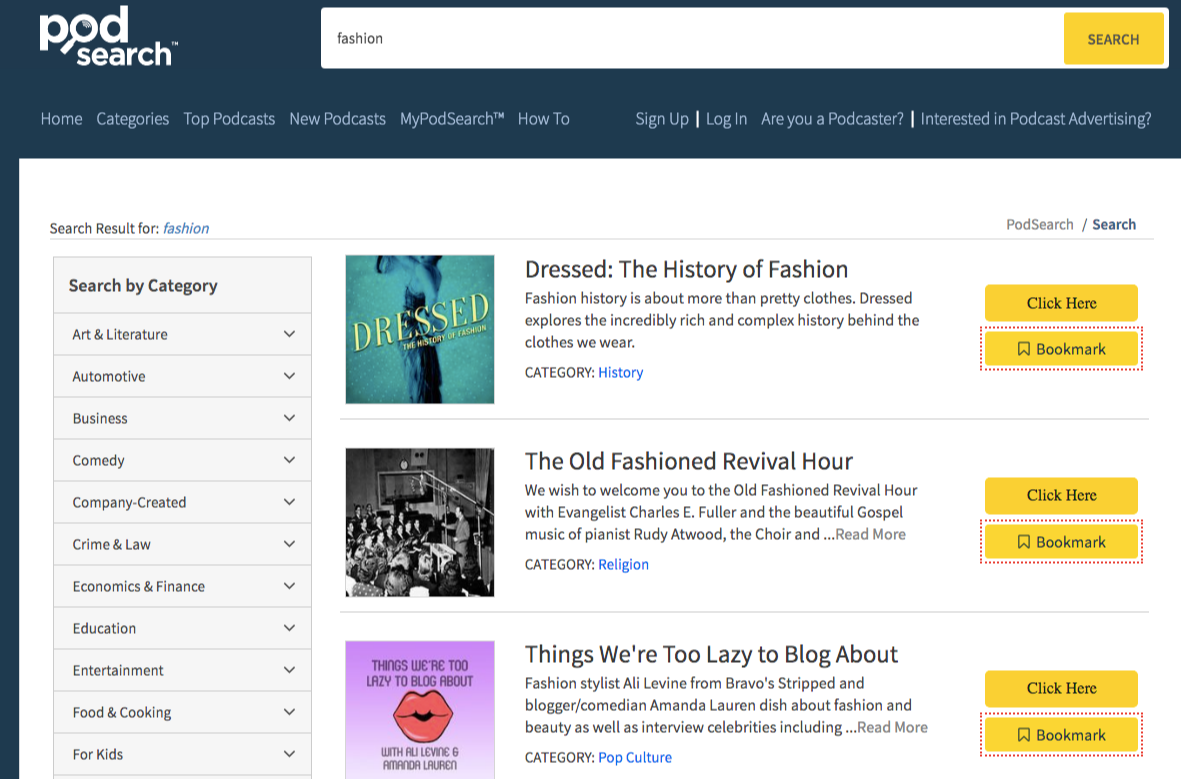Expand the Business category
The height and width of the screenshot is (779, 1181).
(x=182, y=418)
